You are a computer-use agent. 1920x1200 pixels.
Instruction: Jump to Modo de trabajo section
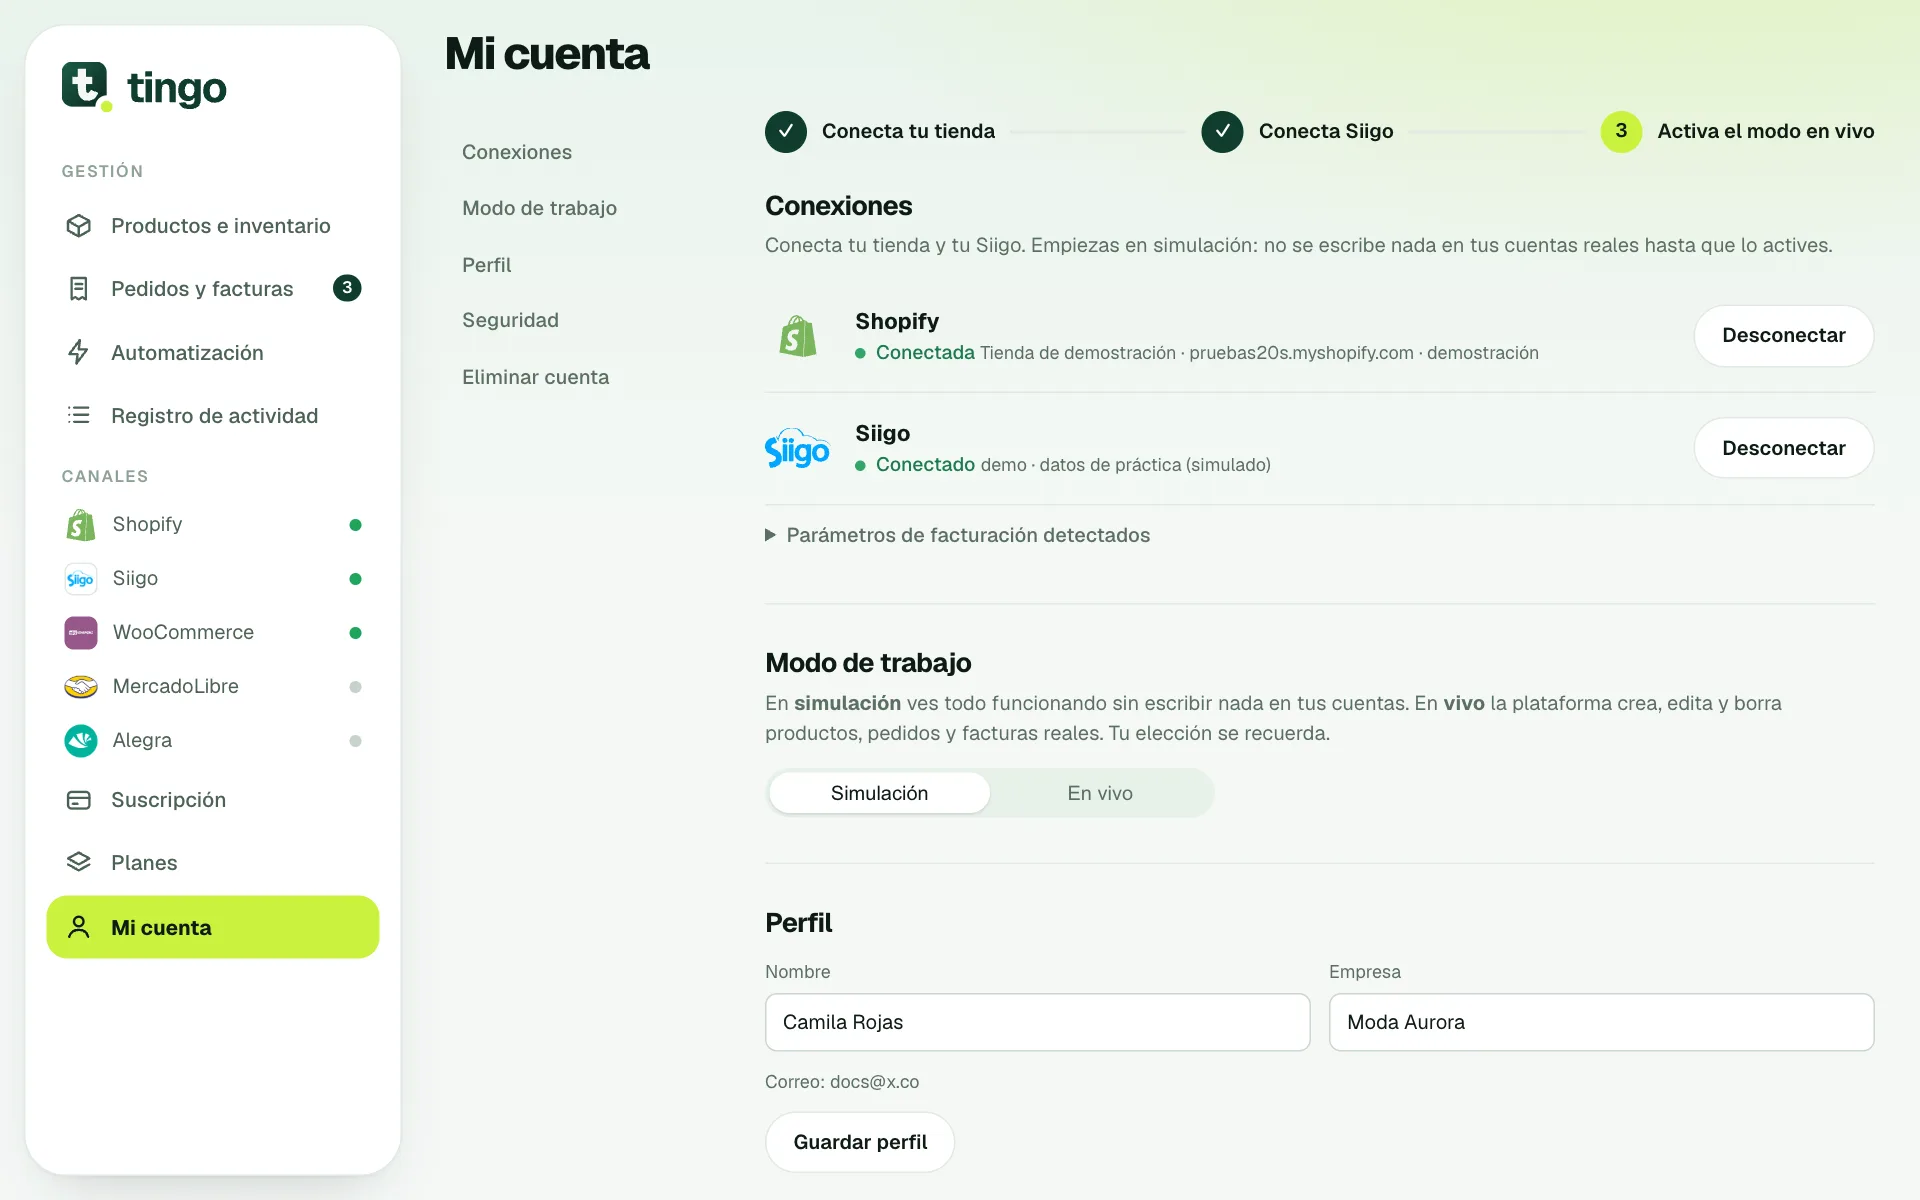[539, 208]
